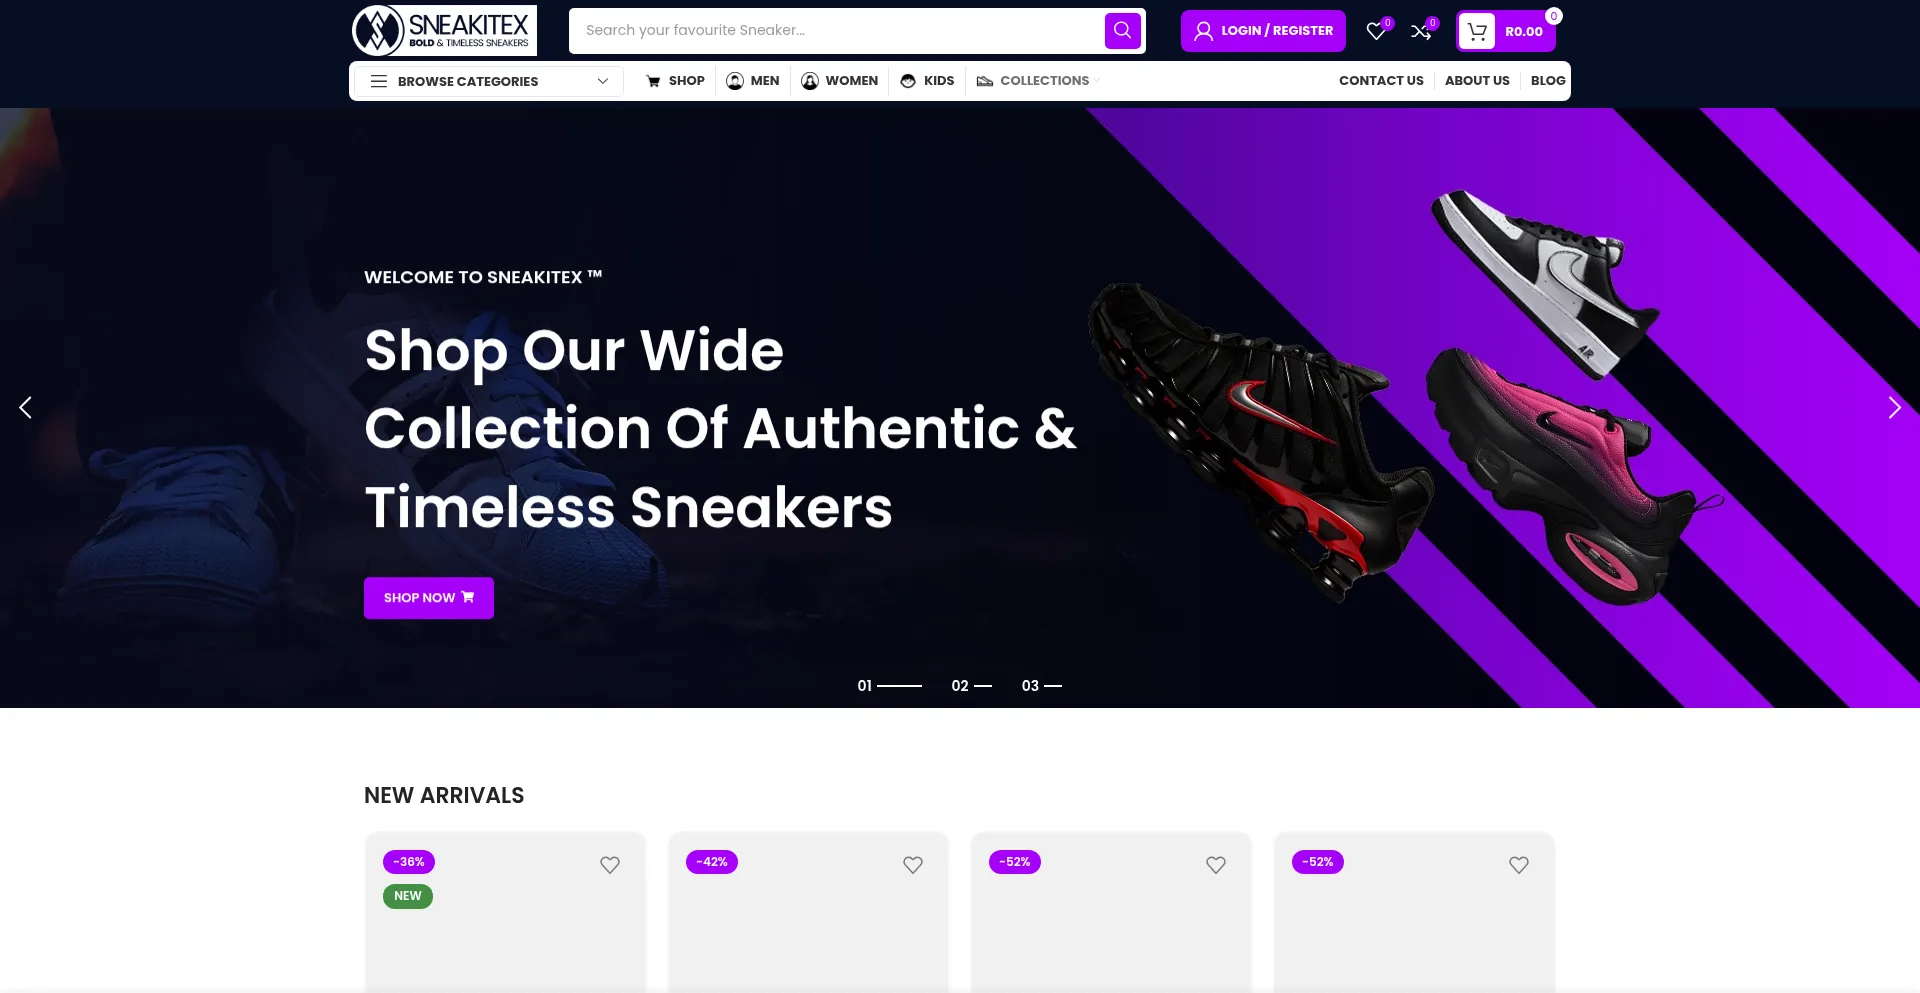Screen dimensions: 1920x993
Task: Click the Shop Now button
Action: [429, 598]
